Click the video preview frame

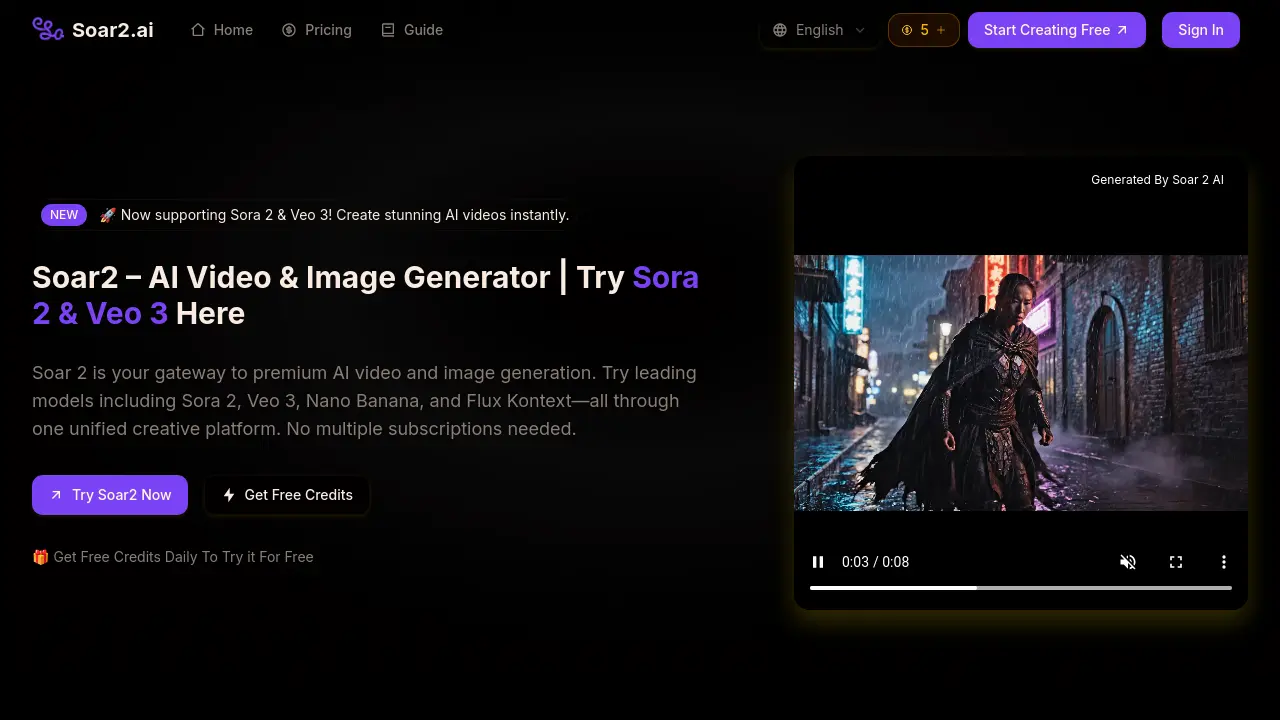tap(1021, 383)
